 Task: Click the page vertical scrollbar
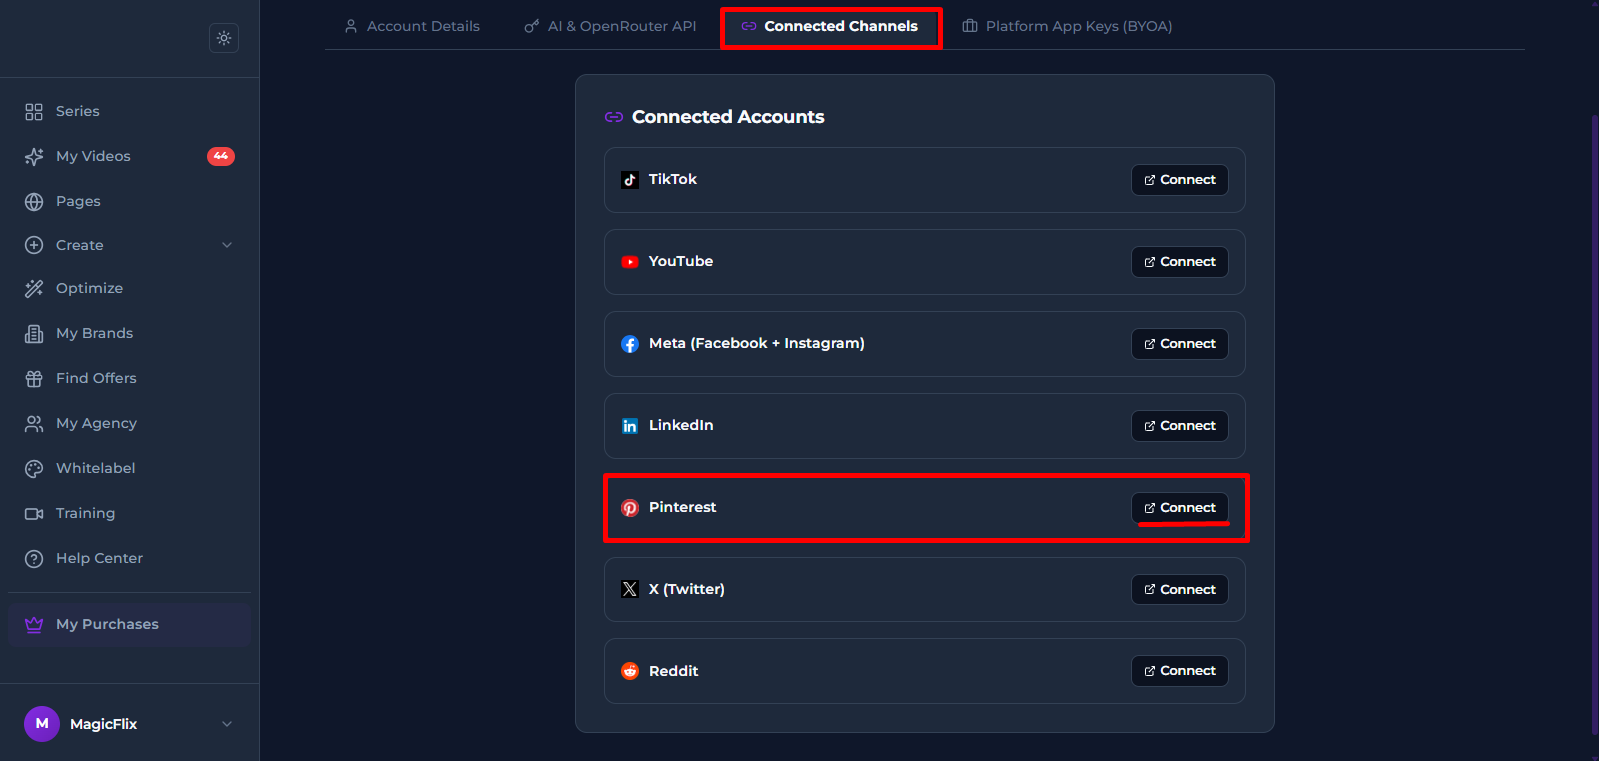[x=1594, y=425]
